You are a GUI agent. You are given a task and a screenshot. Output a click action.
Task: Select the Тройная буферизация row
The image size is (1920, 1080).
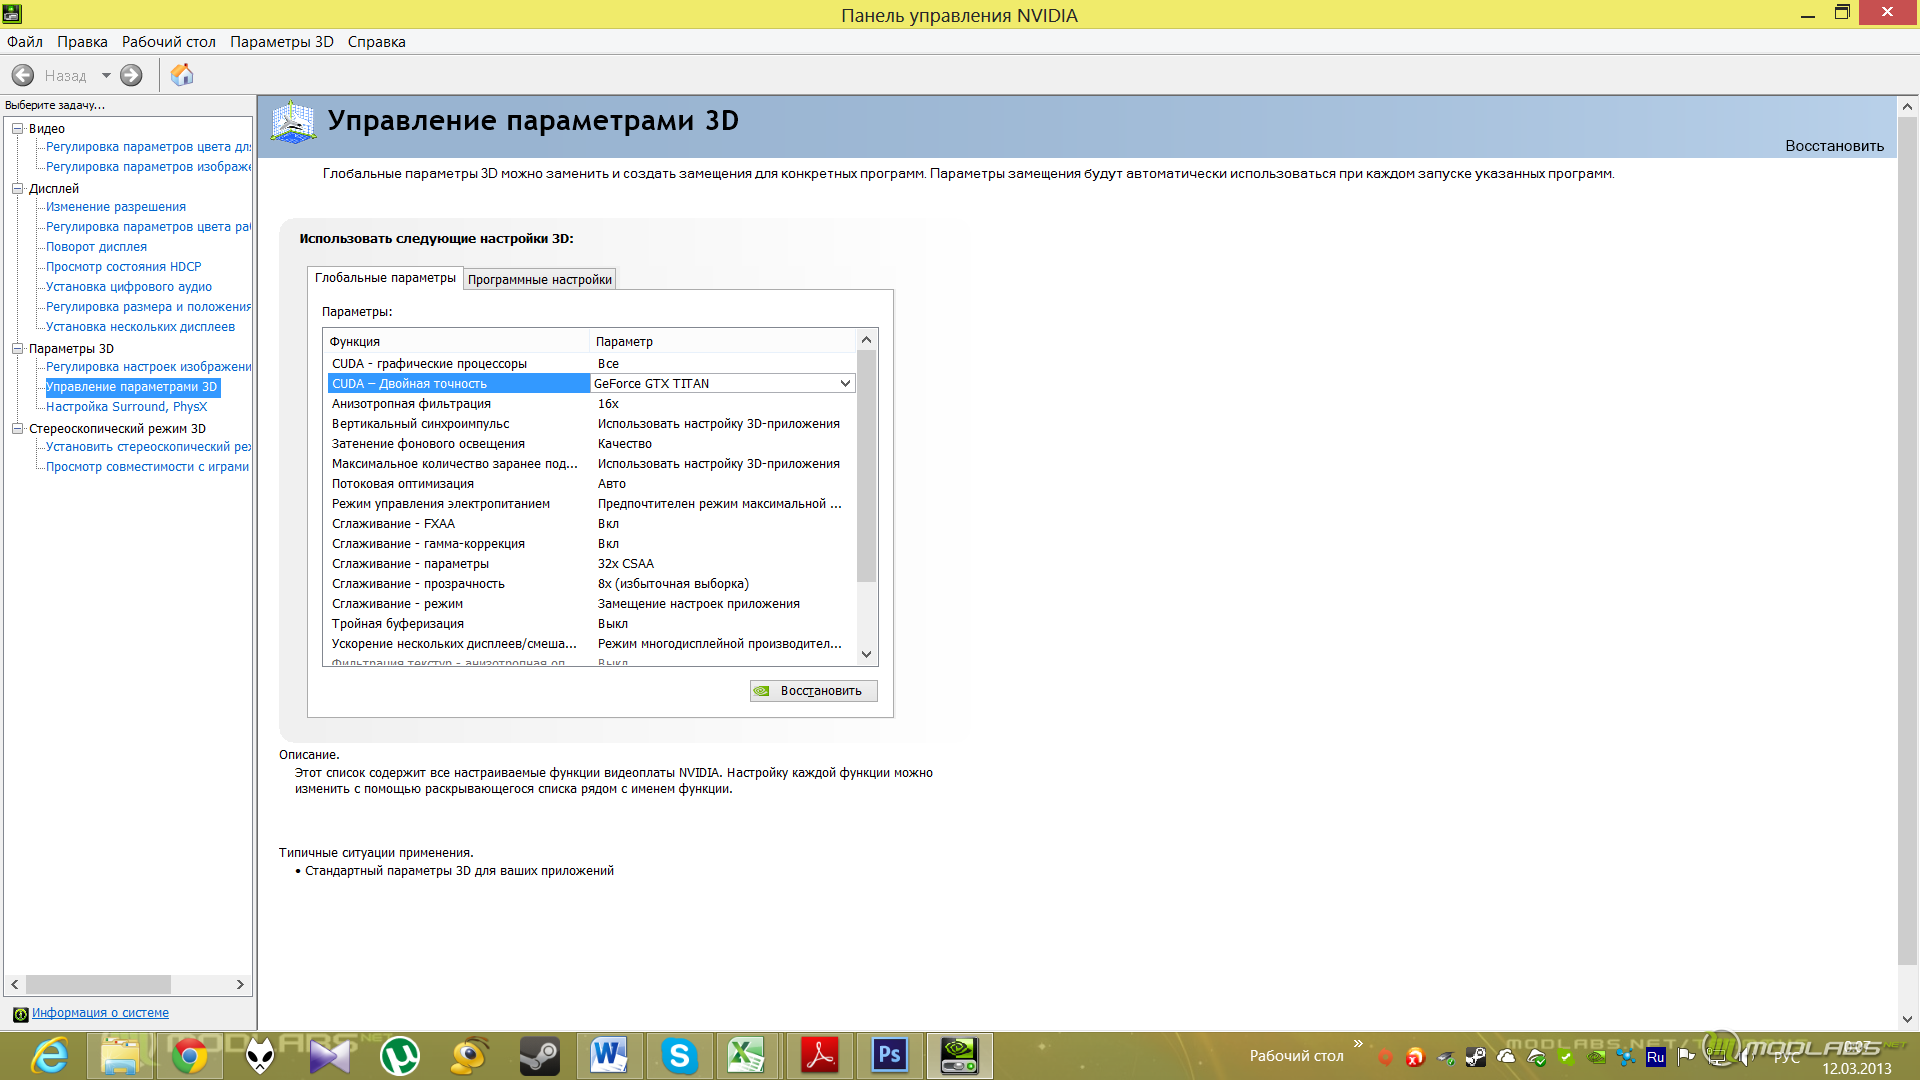coord(591,624)
